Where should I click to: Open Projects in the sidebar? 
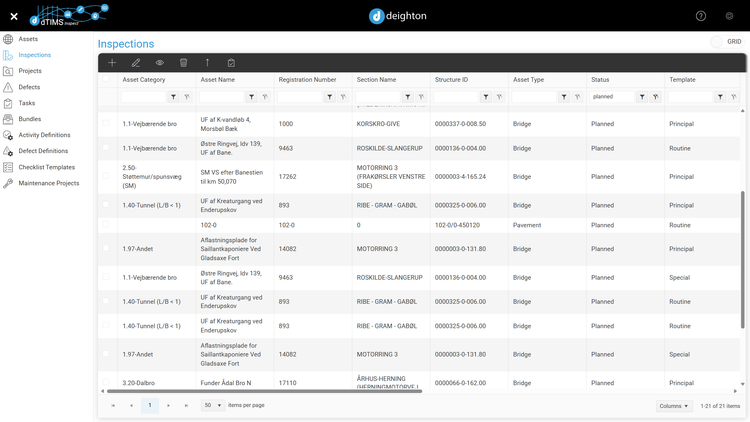click(x=30, y=71)
